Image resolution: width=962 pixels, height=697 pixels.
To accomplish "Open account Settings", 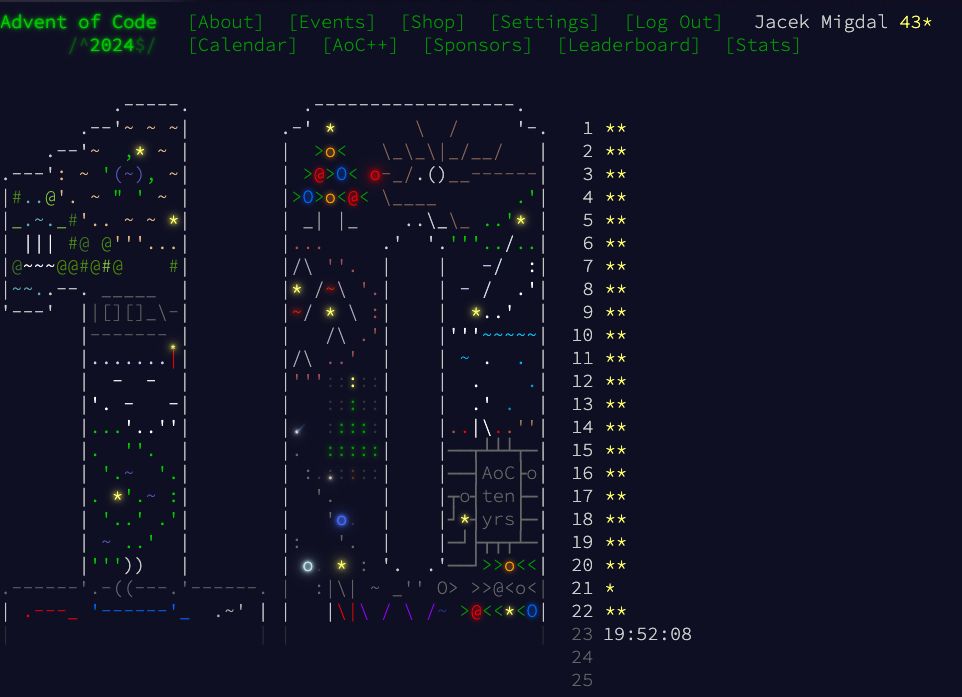I will 544,22.
